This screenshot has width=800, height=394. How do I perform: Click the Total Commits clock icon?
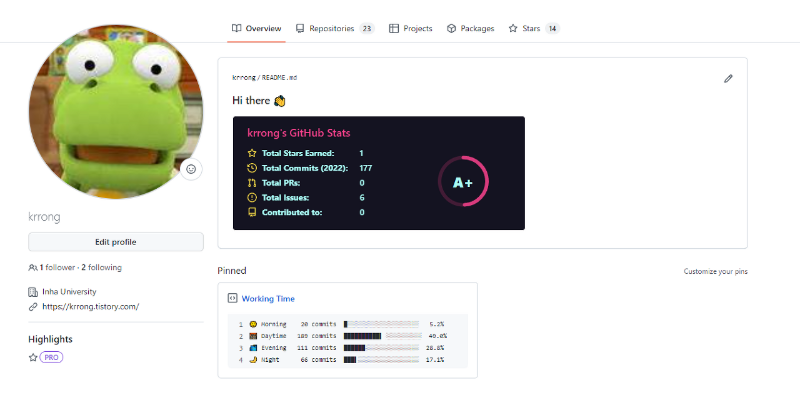point(252,168)
